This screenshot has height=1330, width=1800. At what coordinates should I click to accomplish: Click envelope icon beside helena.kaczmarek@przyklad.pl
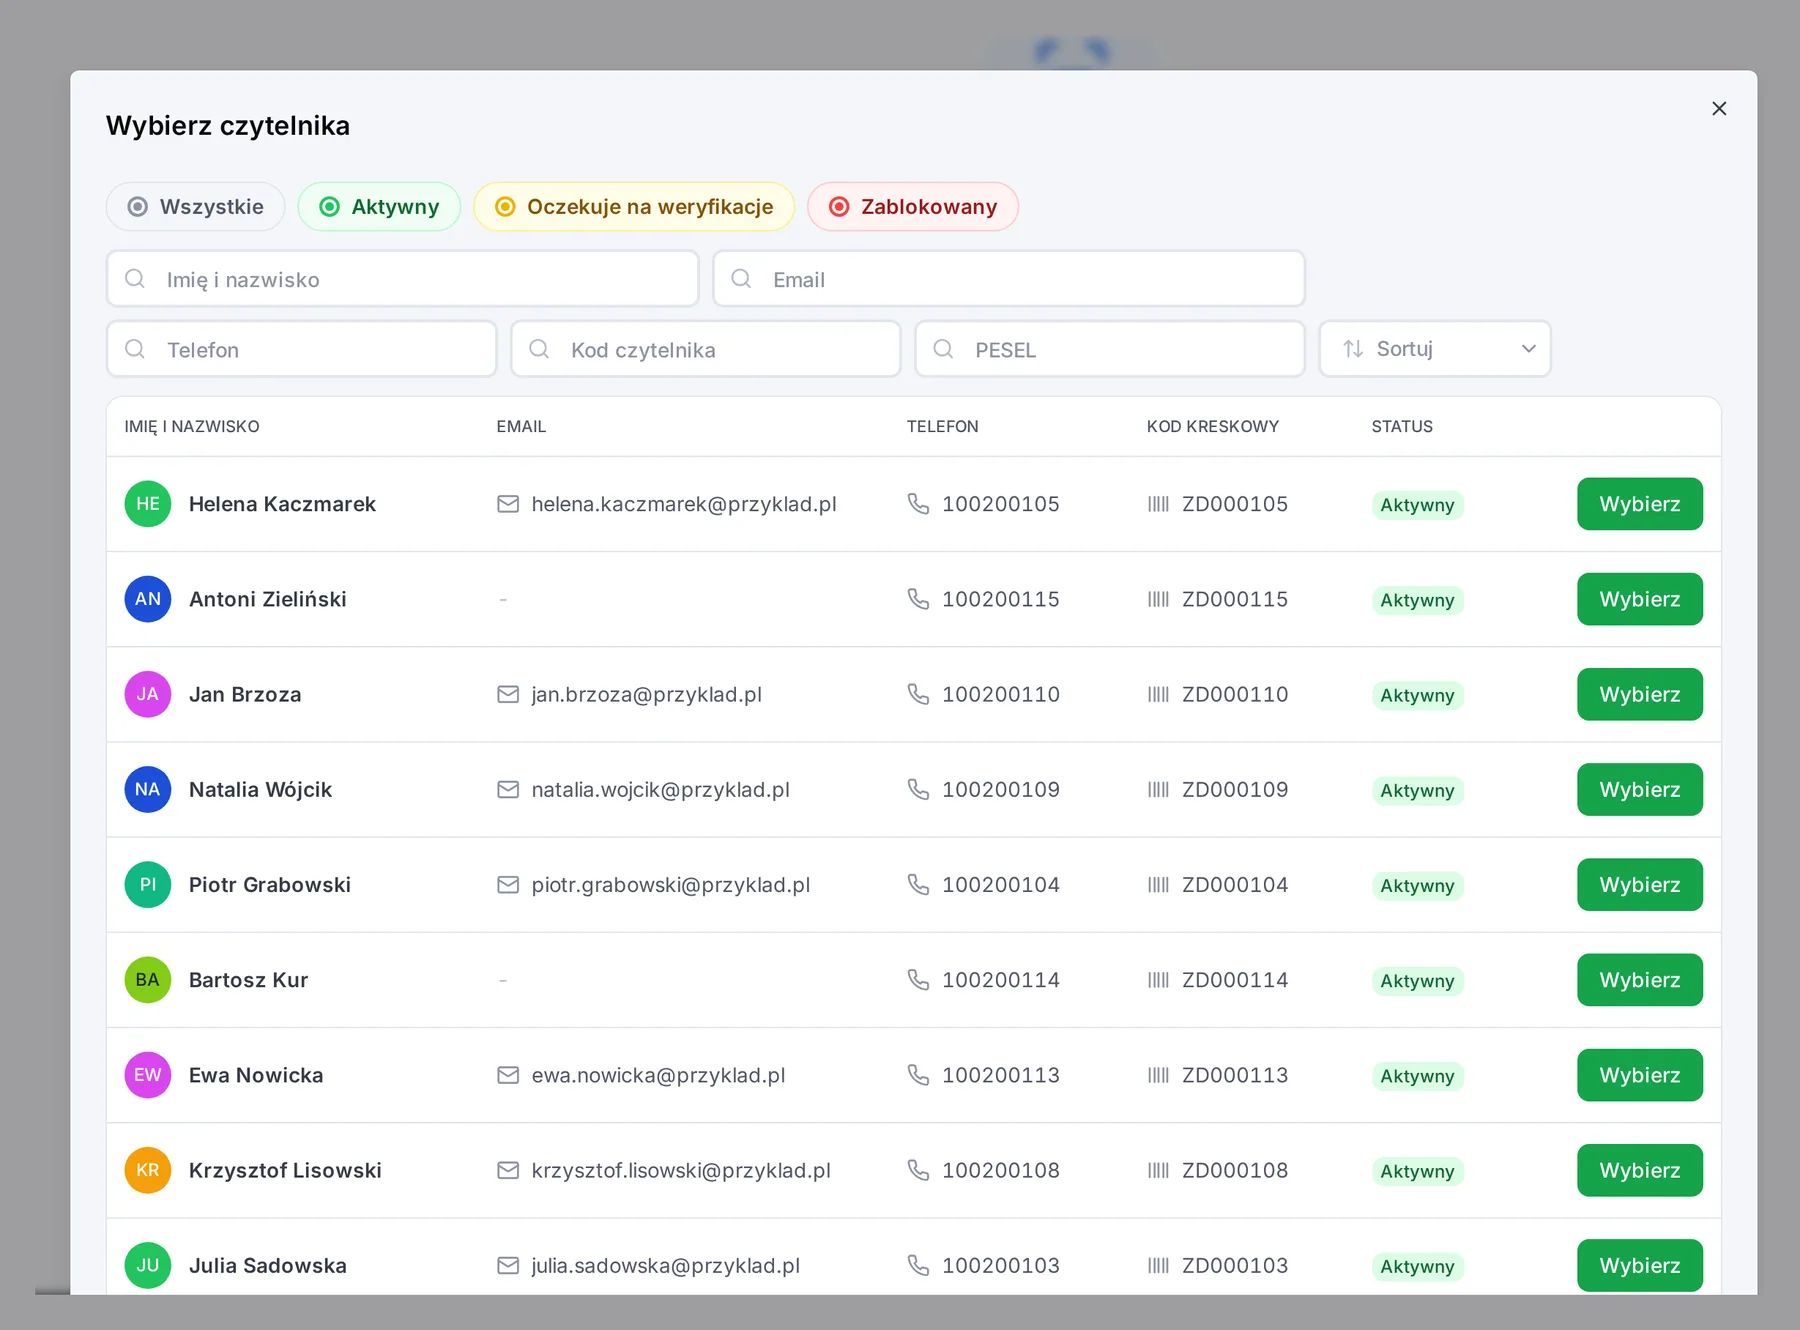508,504
